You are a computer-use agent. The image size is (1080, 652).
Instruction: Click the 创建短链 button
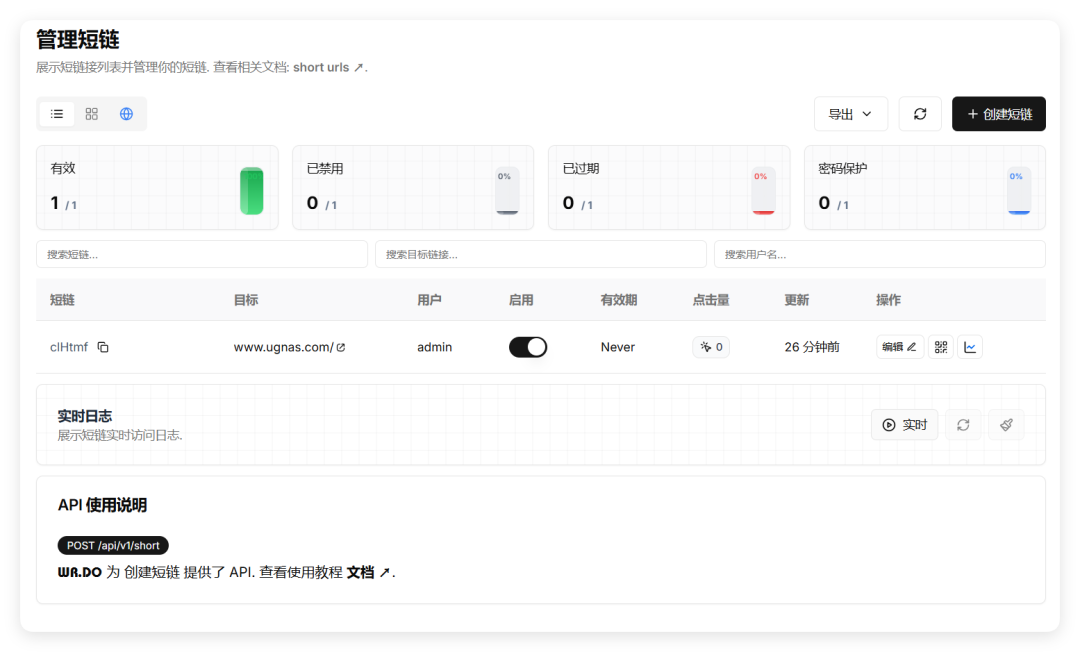[x=999, y=114]
